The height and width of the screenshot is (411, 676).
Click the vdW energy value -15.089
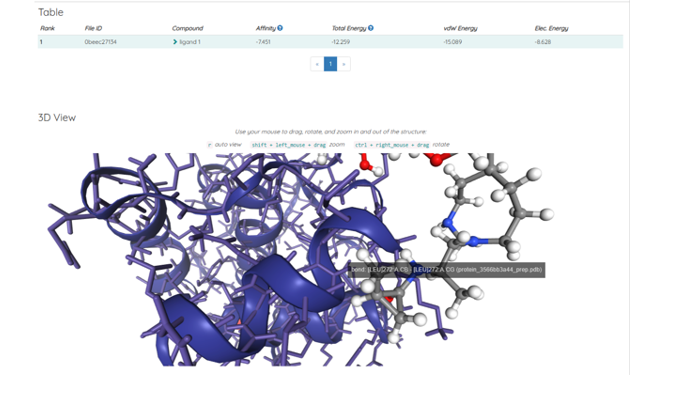coord(452,42)
